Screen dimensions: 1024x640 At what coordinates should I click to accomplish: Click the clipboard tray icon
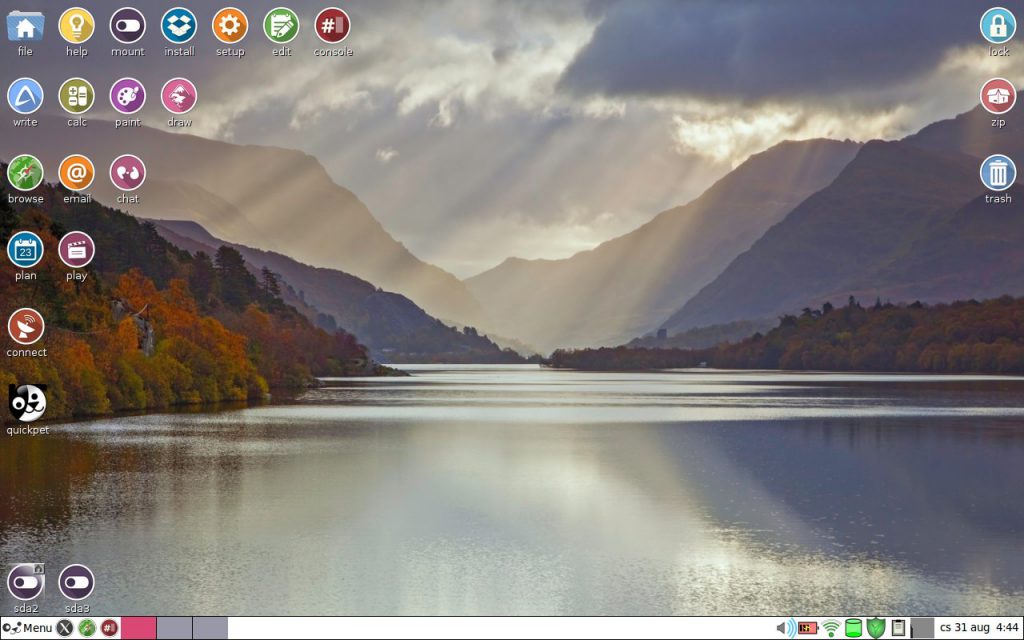tap(898, 628)
